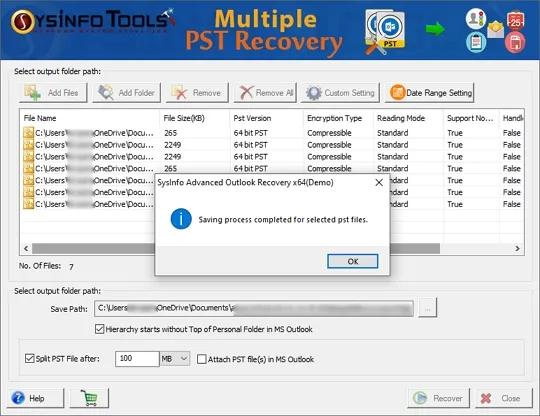540x416 pixels.
Task: Toggle Hierarchy starts without Top of Personal Folder
Action: (100, 329)
